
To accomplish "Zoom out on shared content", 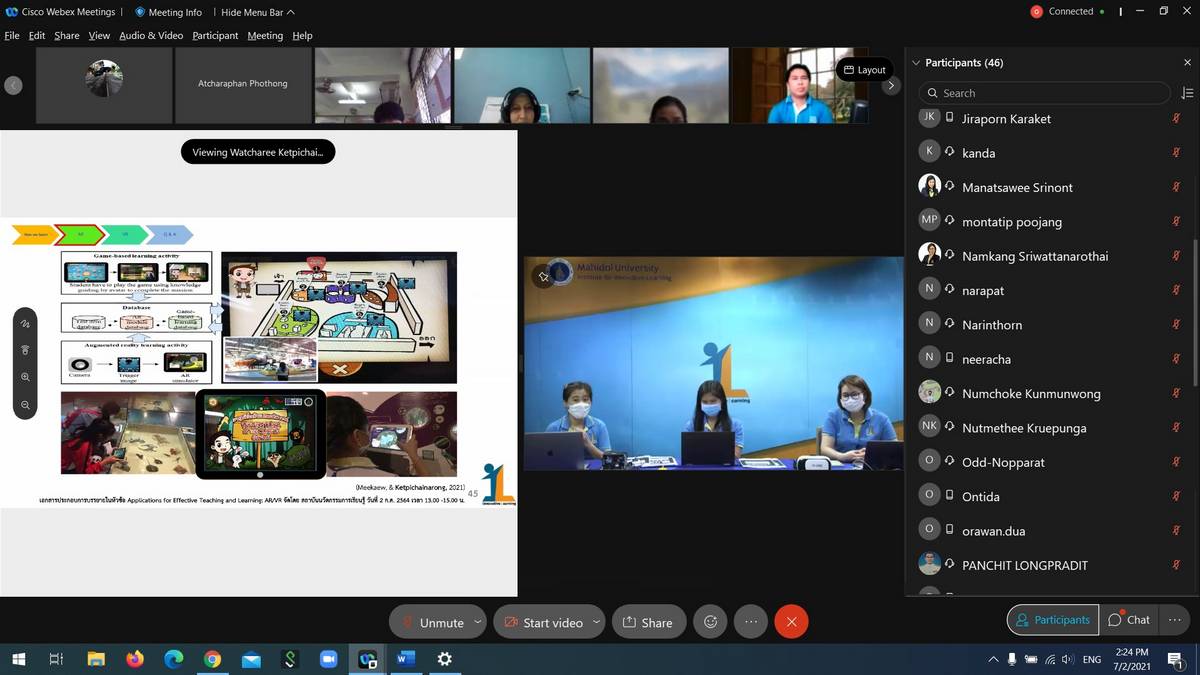I will pyautogui.click(x=26, y=405).
